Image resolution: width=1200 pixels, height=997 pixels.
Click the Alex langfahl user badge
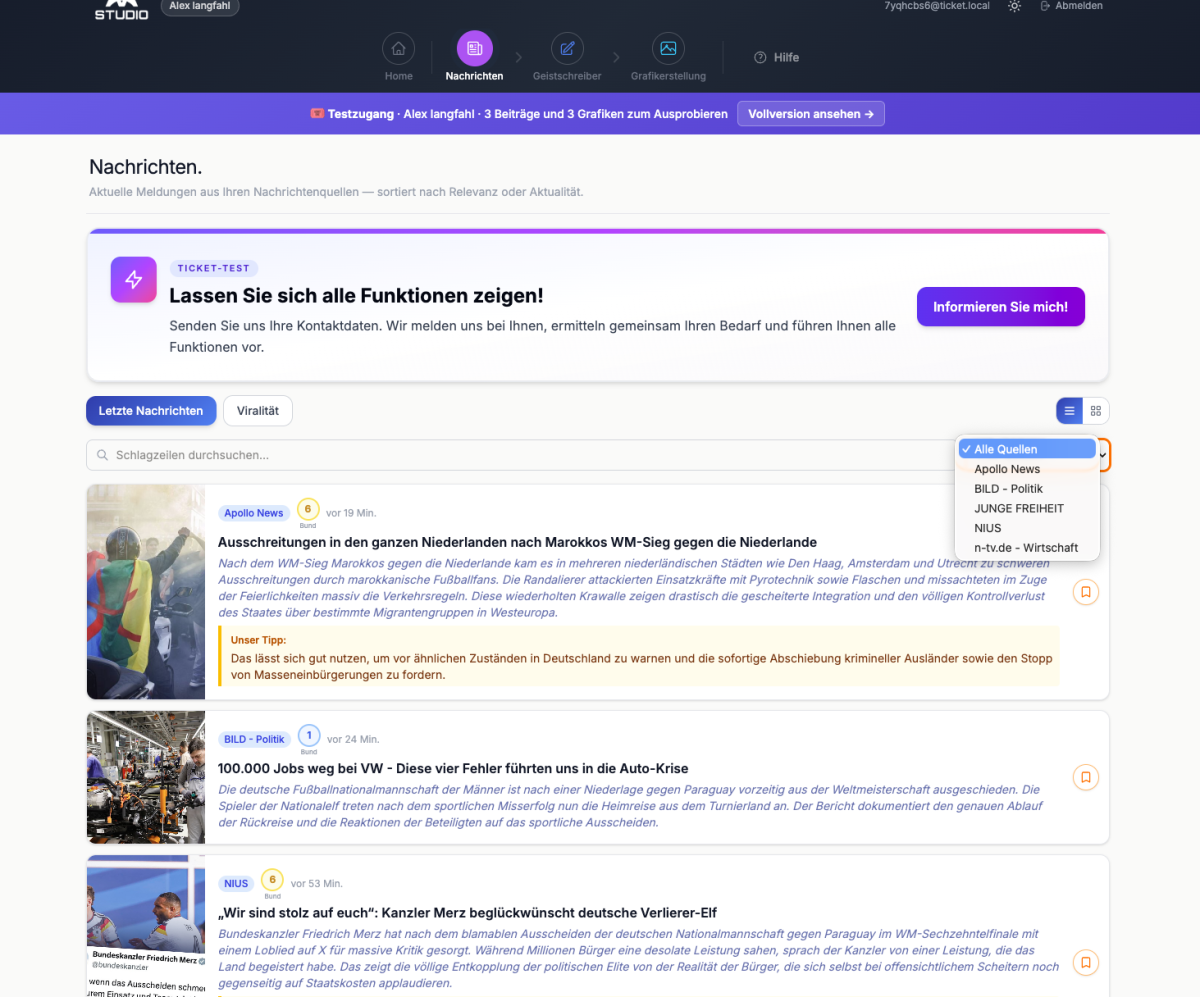[200, 6]
